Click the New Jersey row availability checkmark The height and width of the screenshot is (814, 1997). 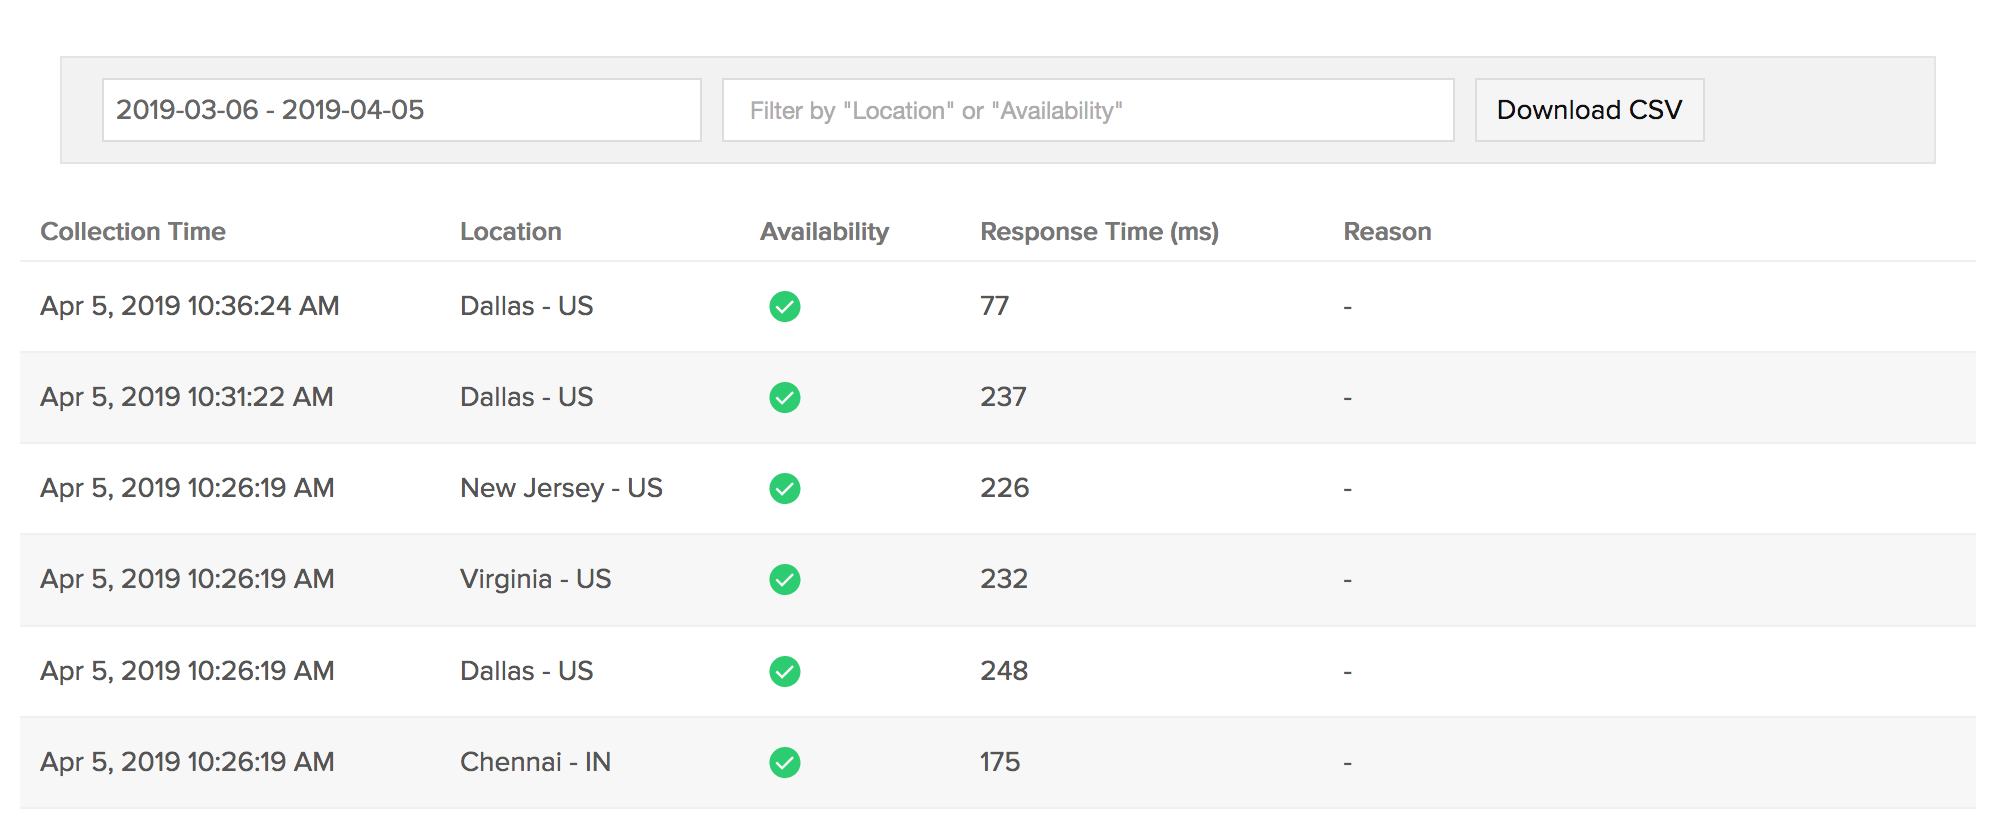tap(785, 488)
